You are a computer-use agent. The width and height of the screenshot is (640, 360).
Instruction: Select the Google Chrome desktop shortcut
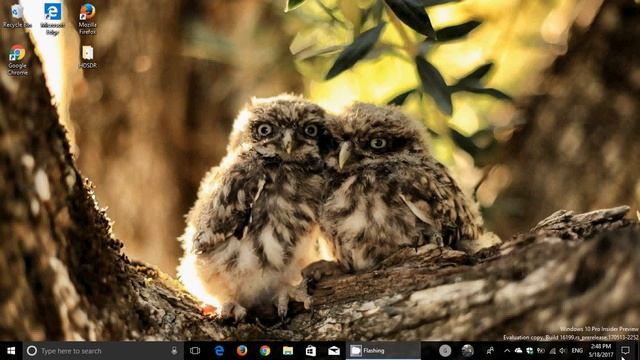pos(18,60)
